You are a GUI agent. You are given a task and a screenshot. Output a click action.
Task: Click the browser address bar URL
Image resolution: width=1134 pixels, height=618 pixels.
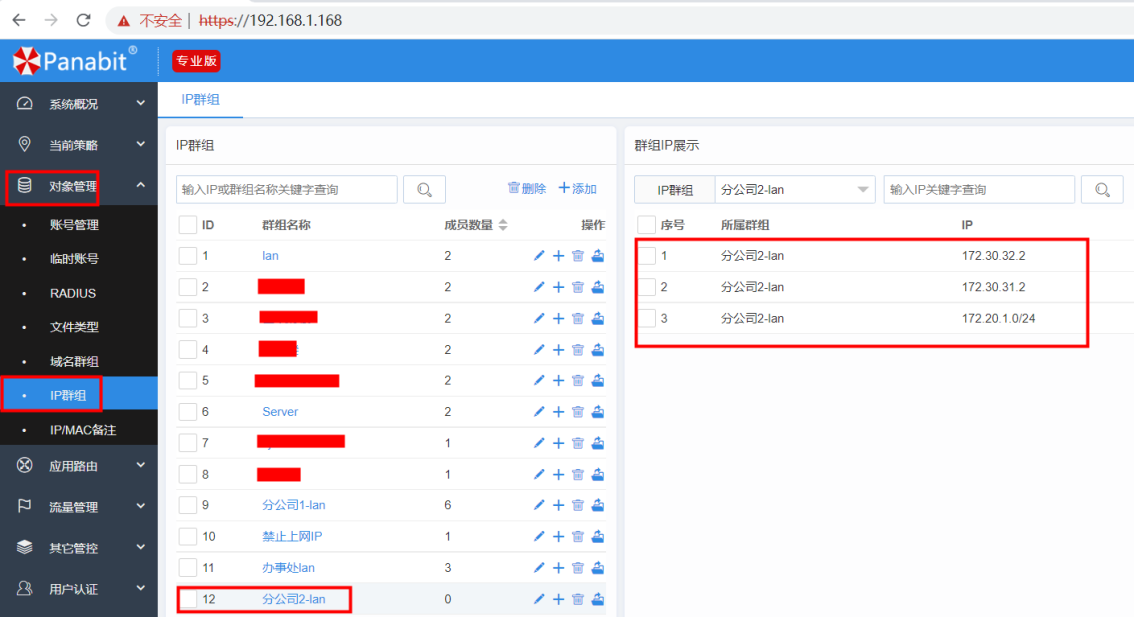tap(270, 20)
